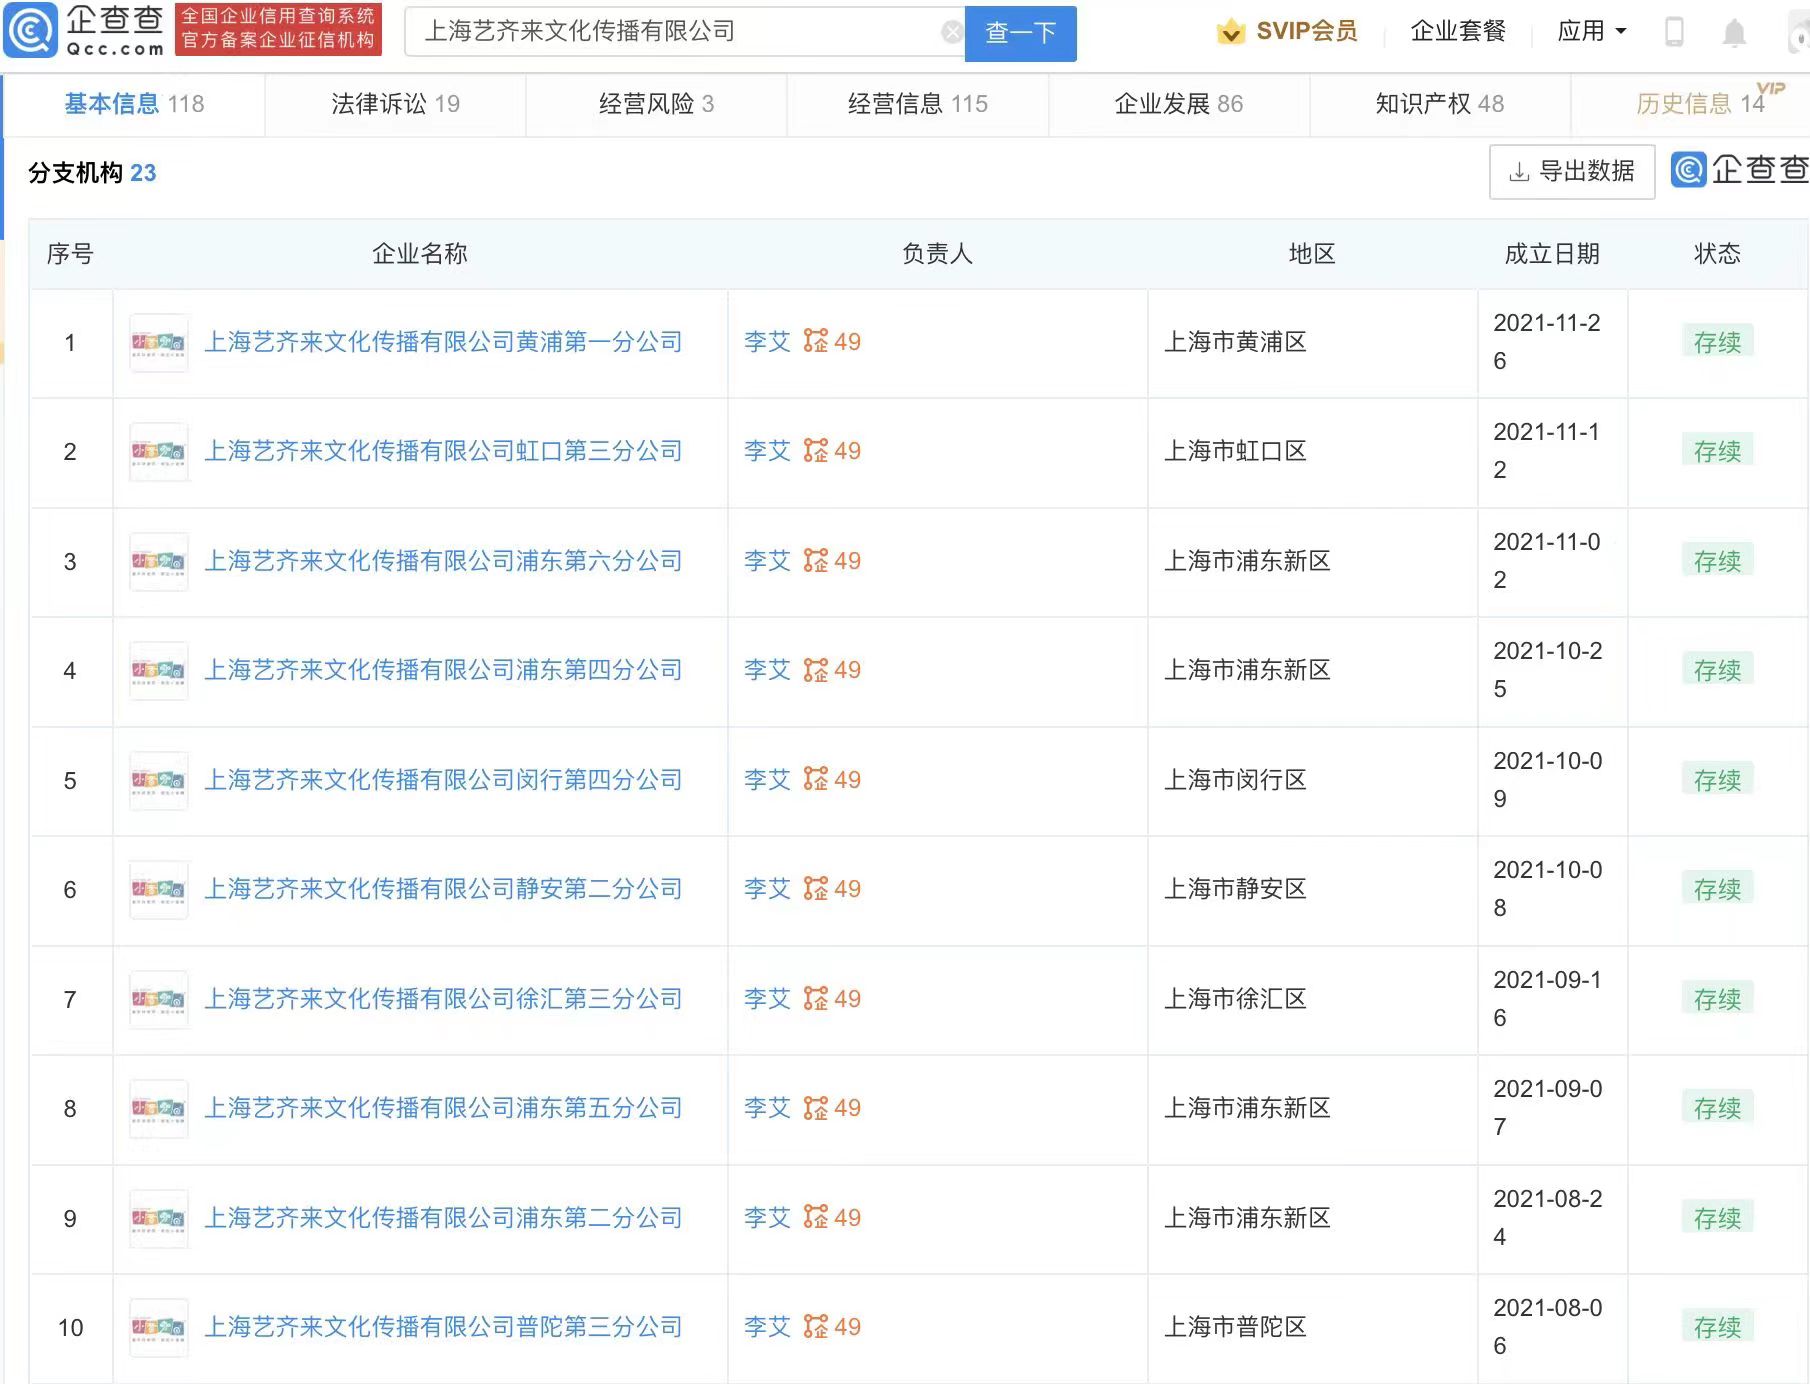This screenshot has height=1384, width=1810.
Task: Clear the search box text
Action: point(951,32)
